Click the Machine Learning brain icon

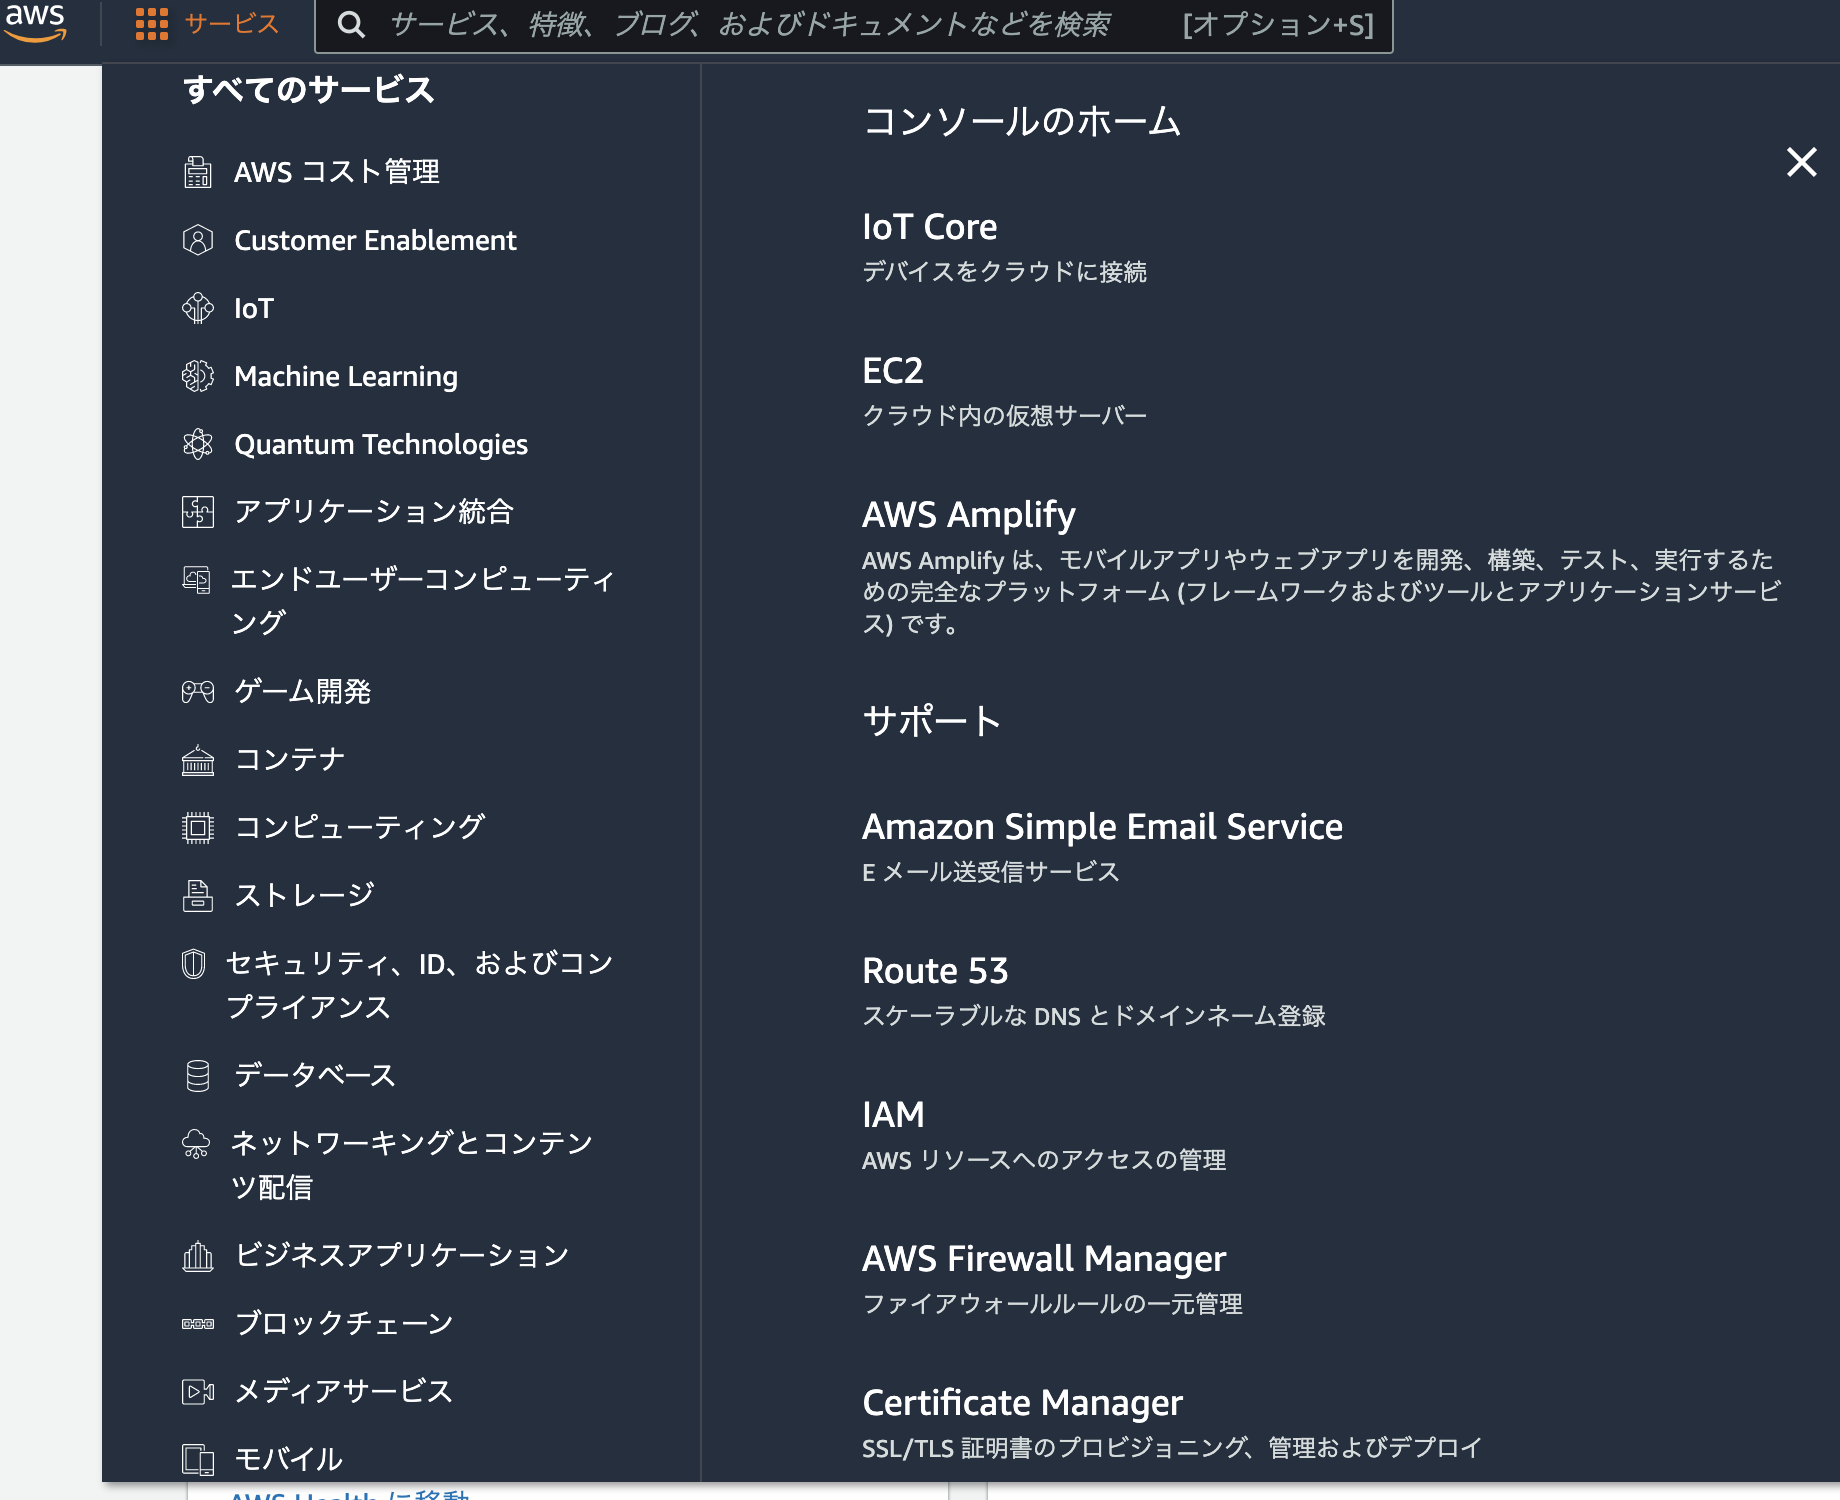click(198, 376)
